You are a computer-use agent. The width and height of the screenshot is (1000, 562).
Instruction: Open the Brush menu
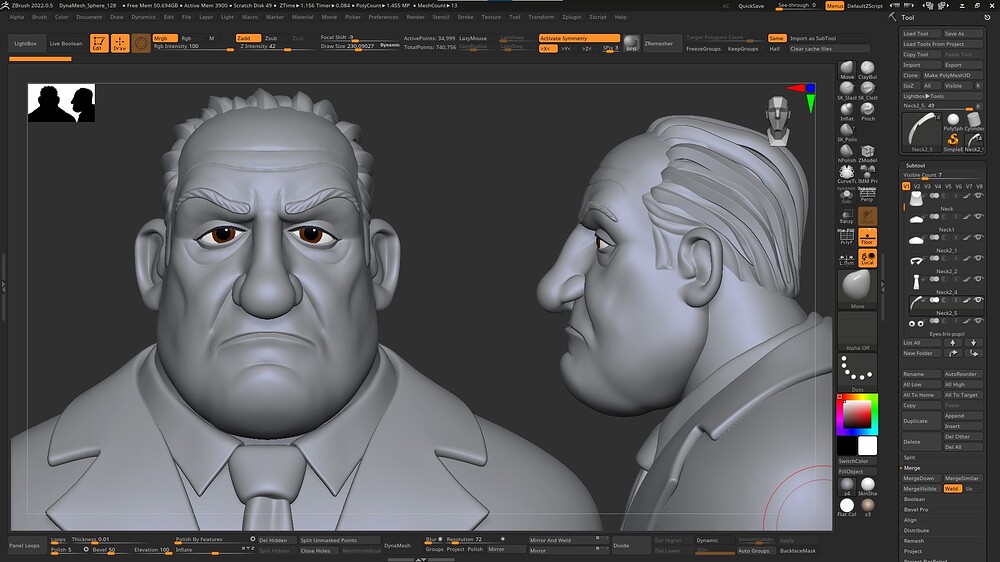point(40,17)
